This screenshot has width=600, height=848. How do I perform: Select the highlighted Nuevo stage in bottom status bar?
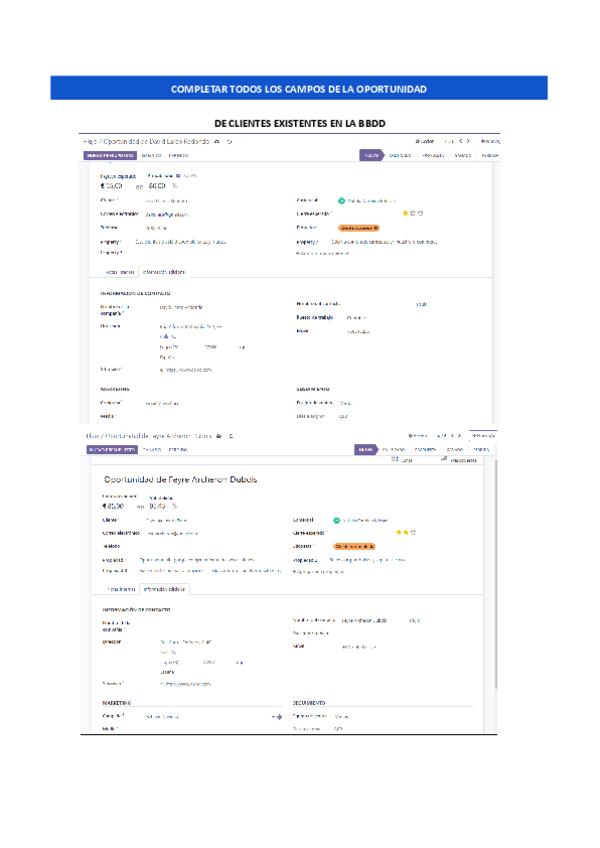[366, 450]
